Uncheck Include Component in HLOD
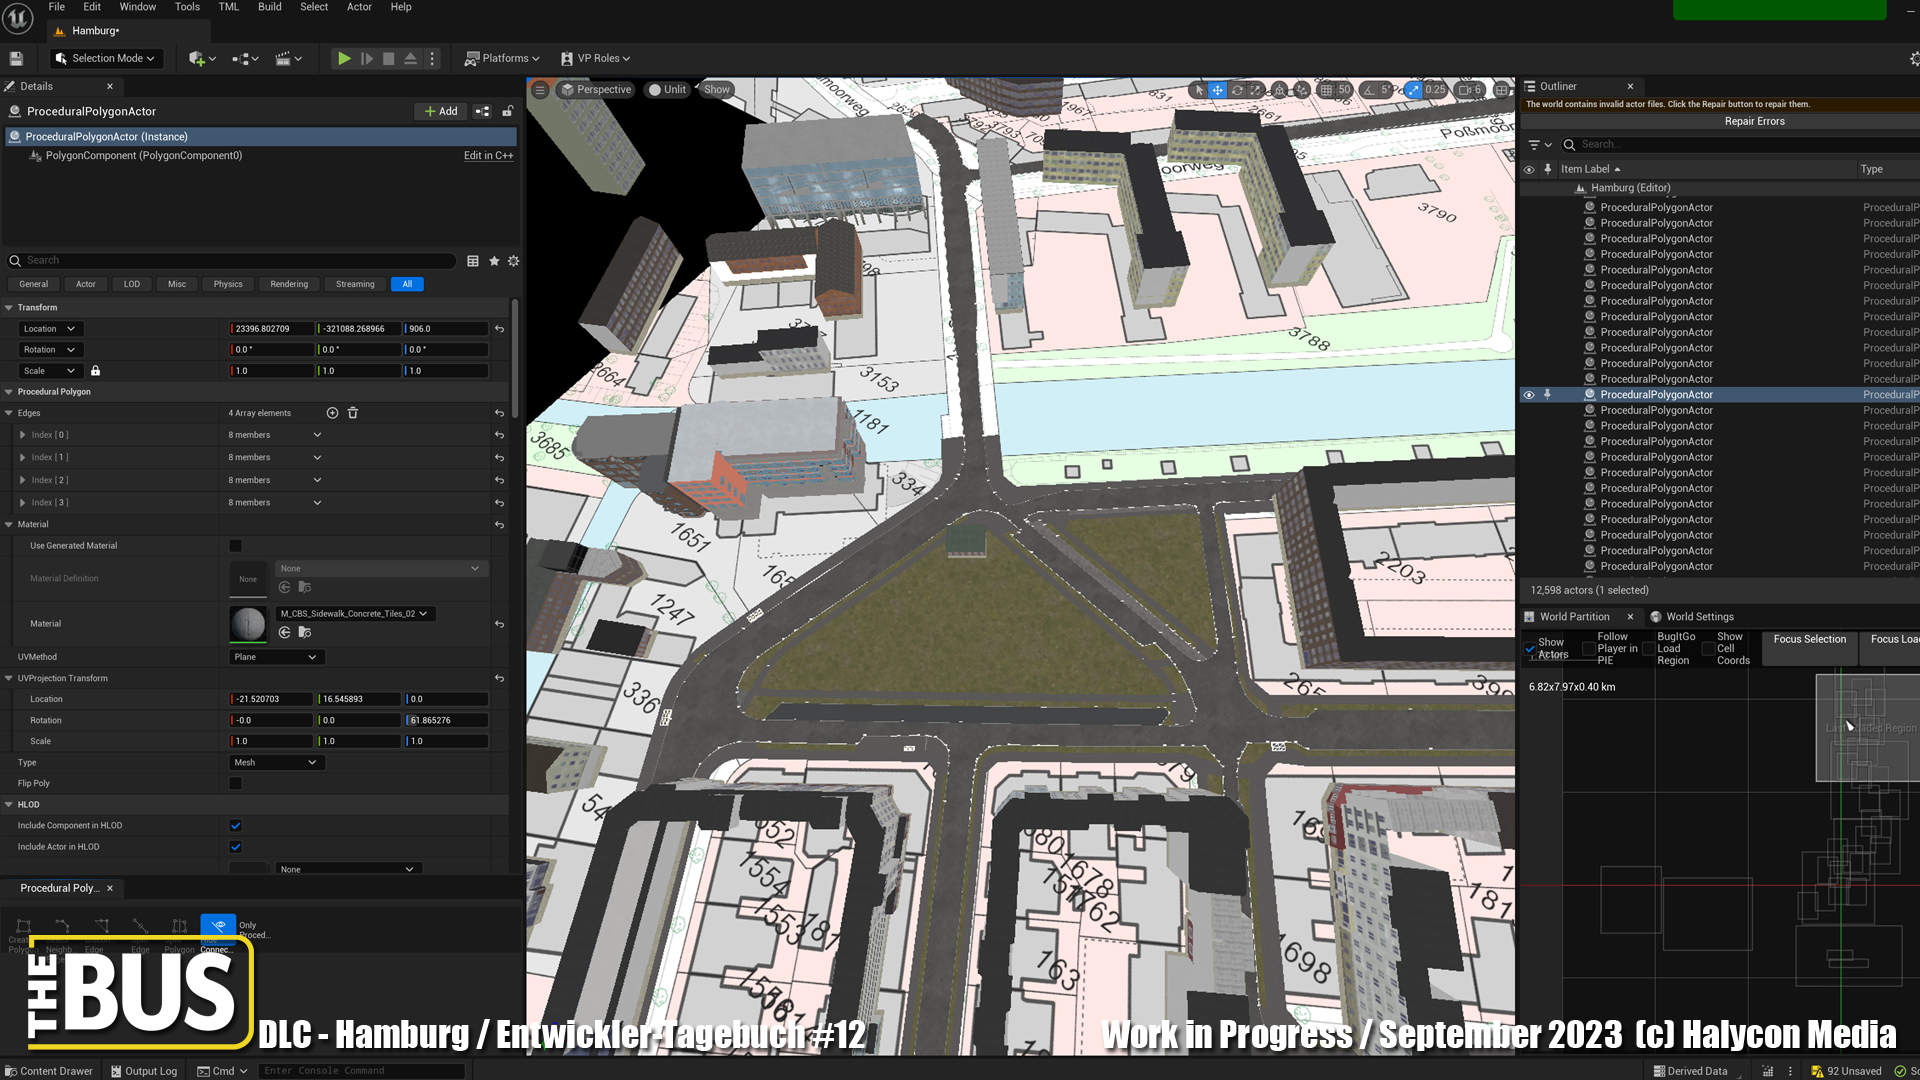This screenshot has height=1080, width=1920. (236, 826)
